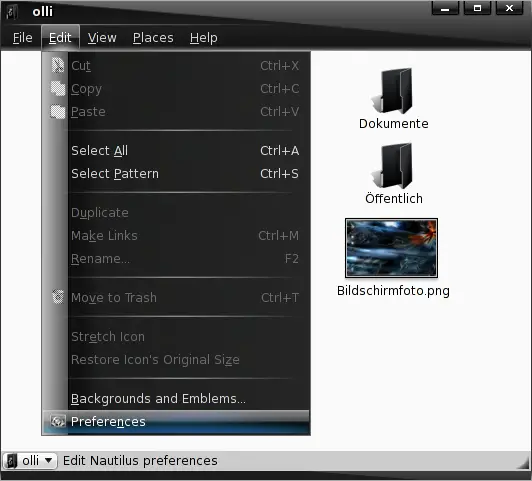Click the scissors icon beside Cut

tap(57, 65)
